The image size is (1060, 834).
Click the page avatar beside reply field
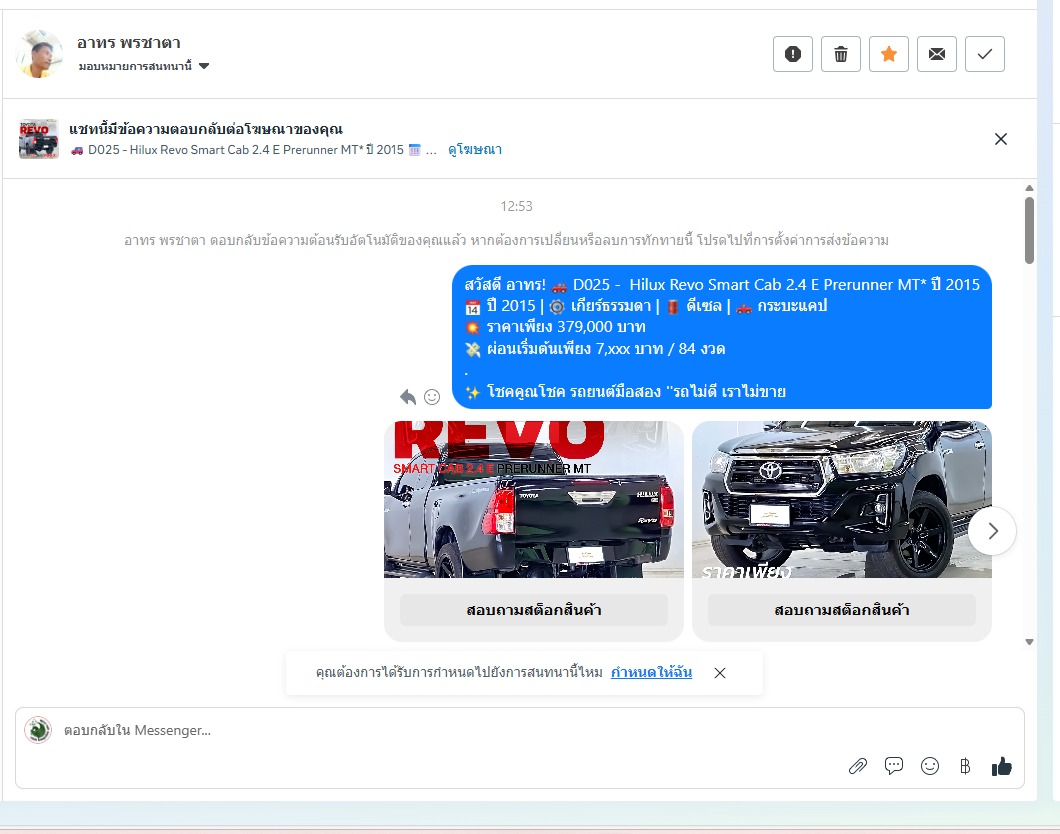tap(38, 730)
